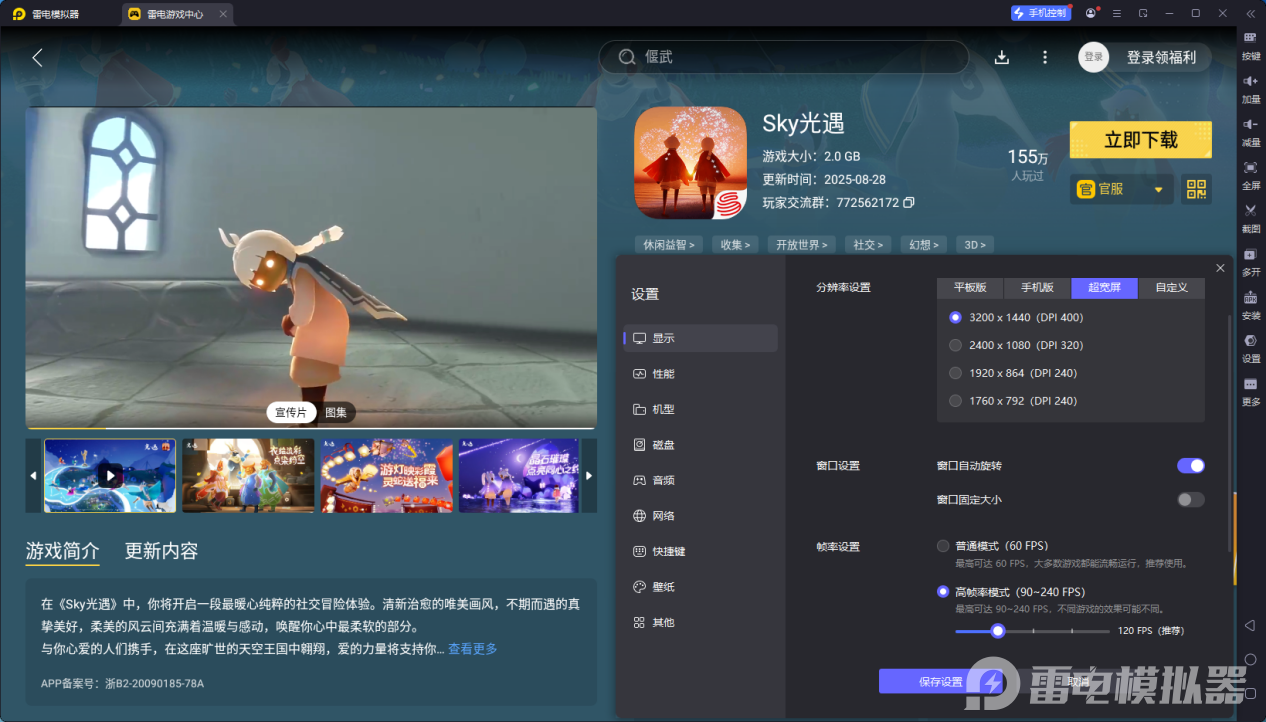
Task: Click the FPS slider handle at 120 FPS
Action: point(997,631)
